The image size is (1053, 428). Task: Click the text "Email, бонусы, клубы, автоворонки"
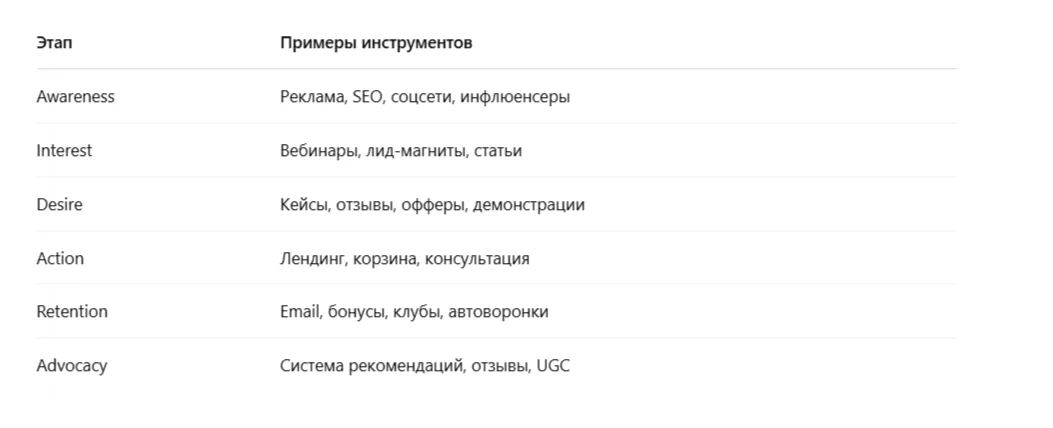click(414, 312)
